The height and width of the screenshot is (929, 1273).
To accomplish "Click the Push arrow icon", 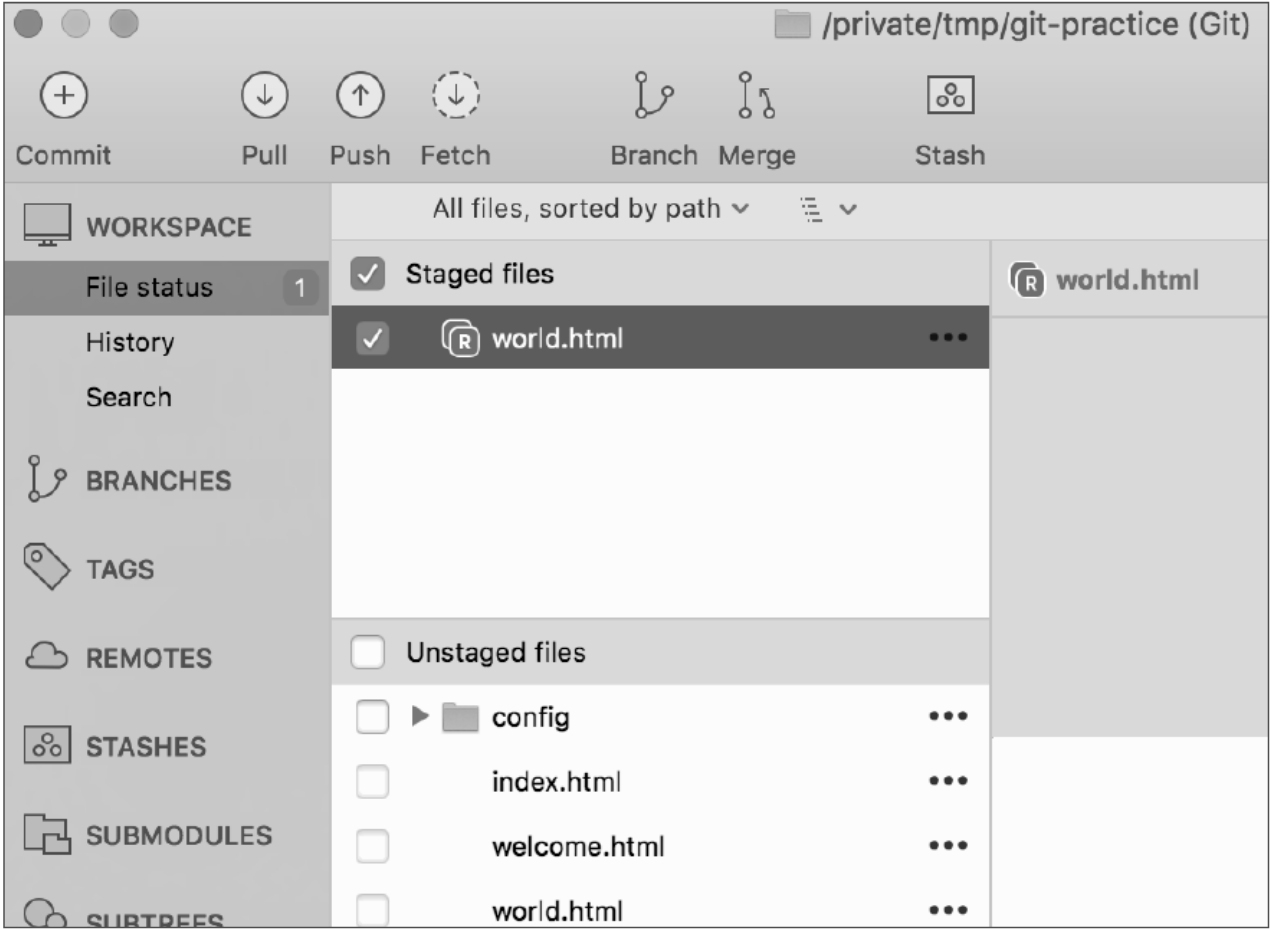I will [359, 96].
